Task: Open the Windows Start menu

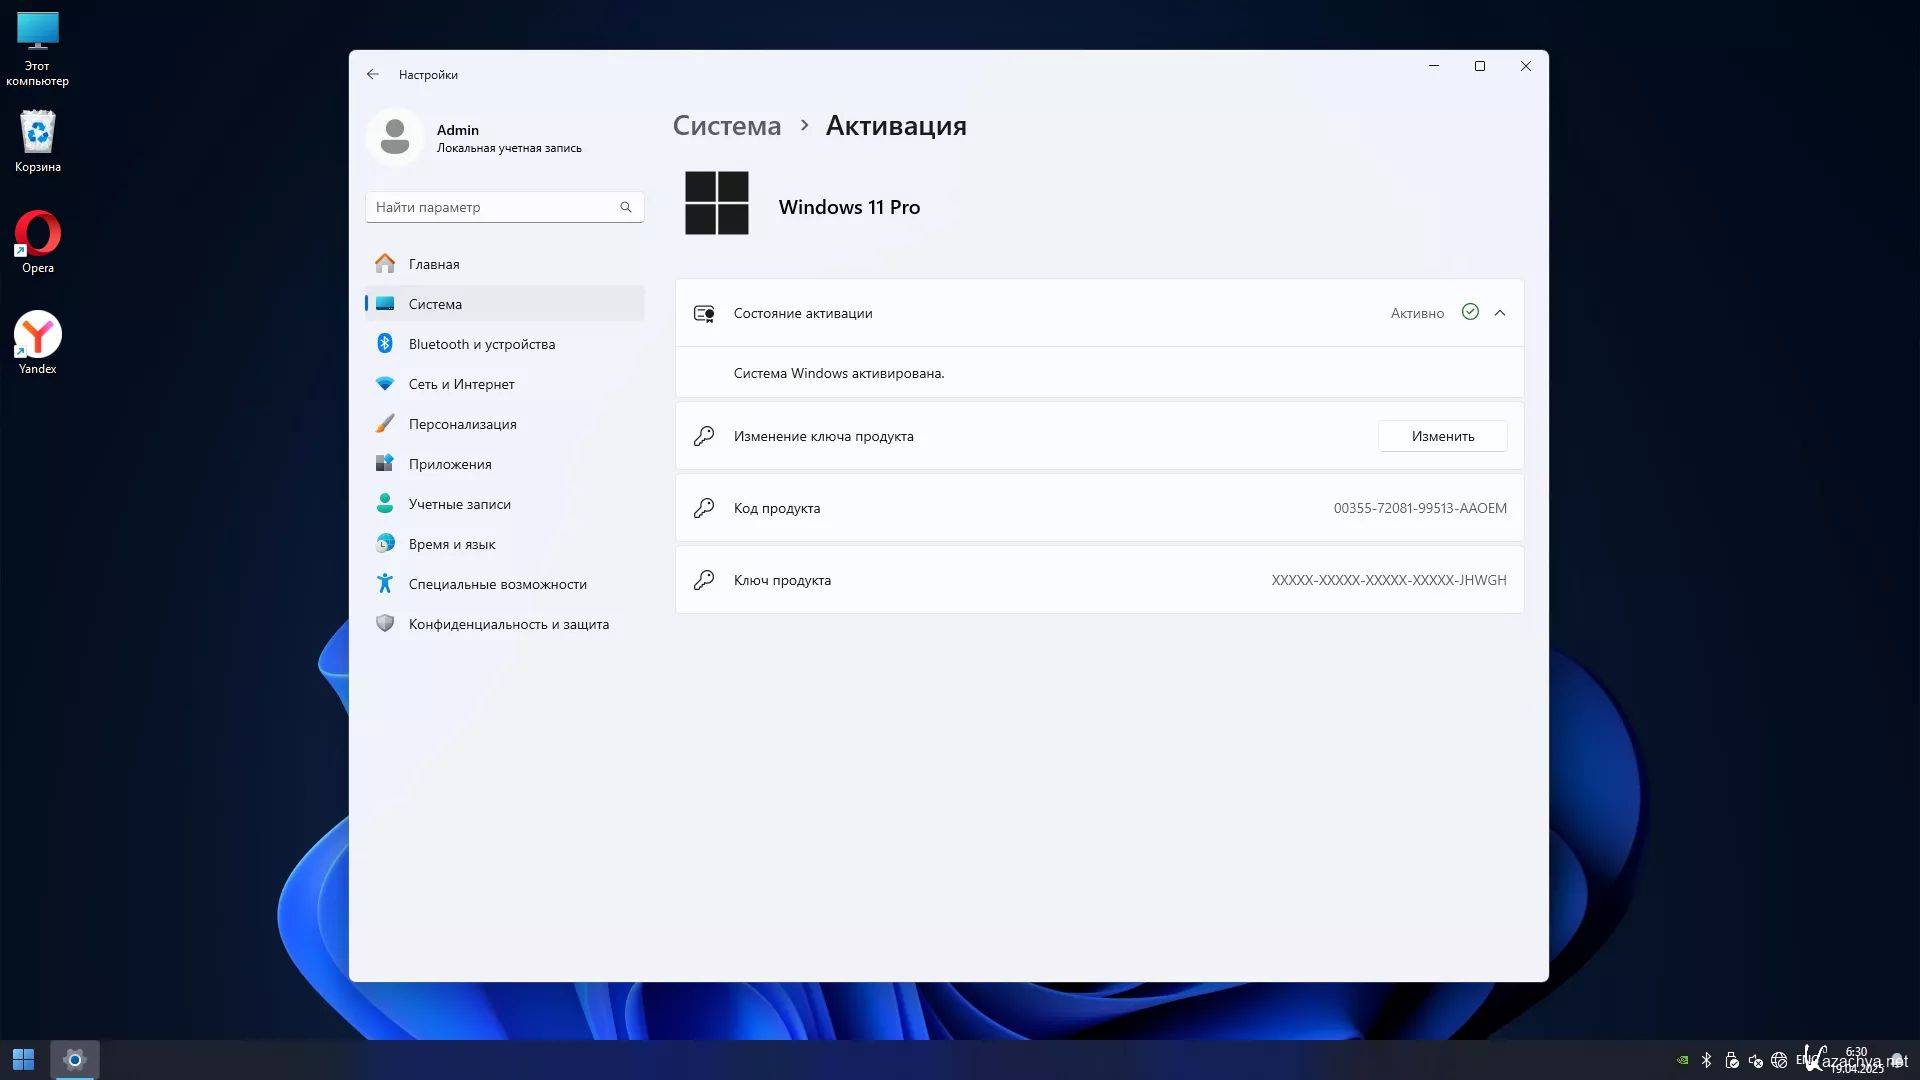Action: point(23,1059)
